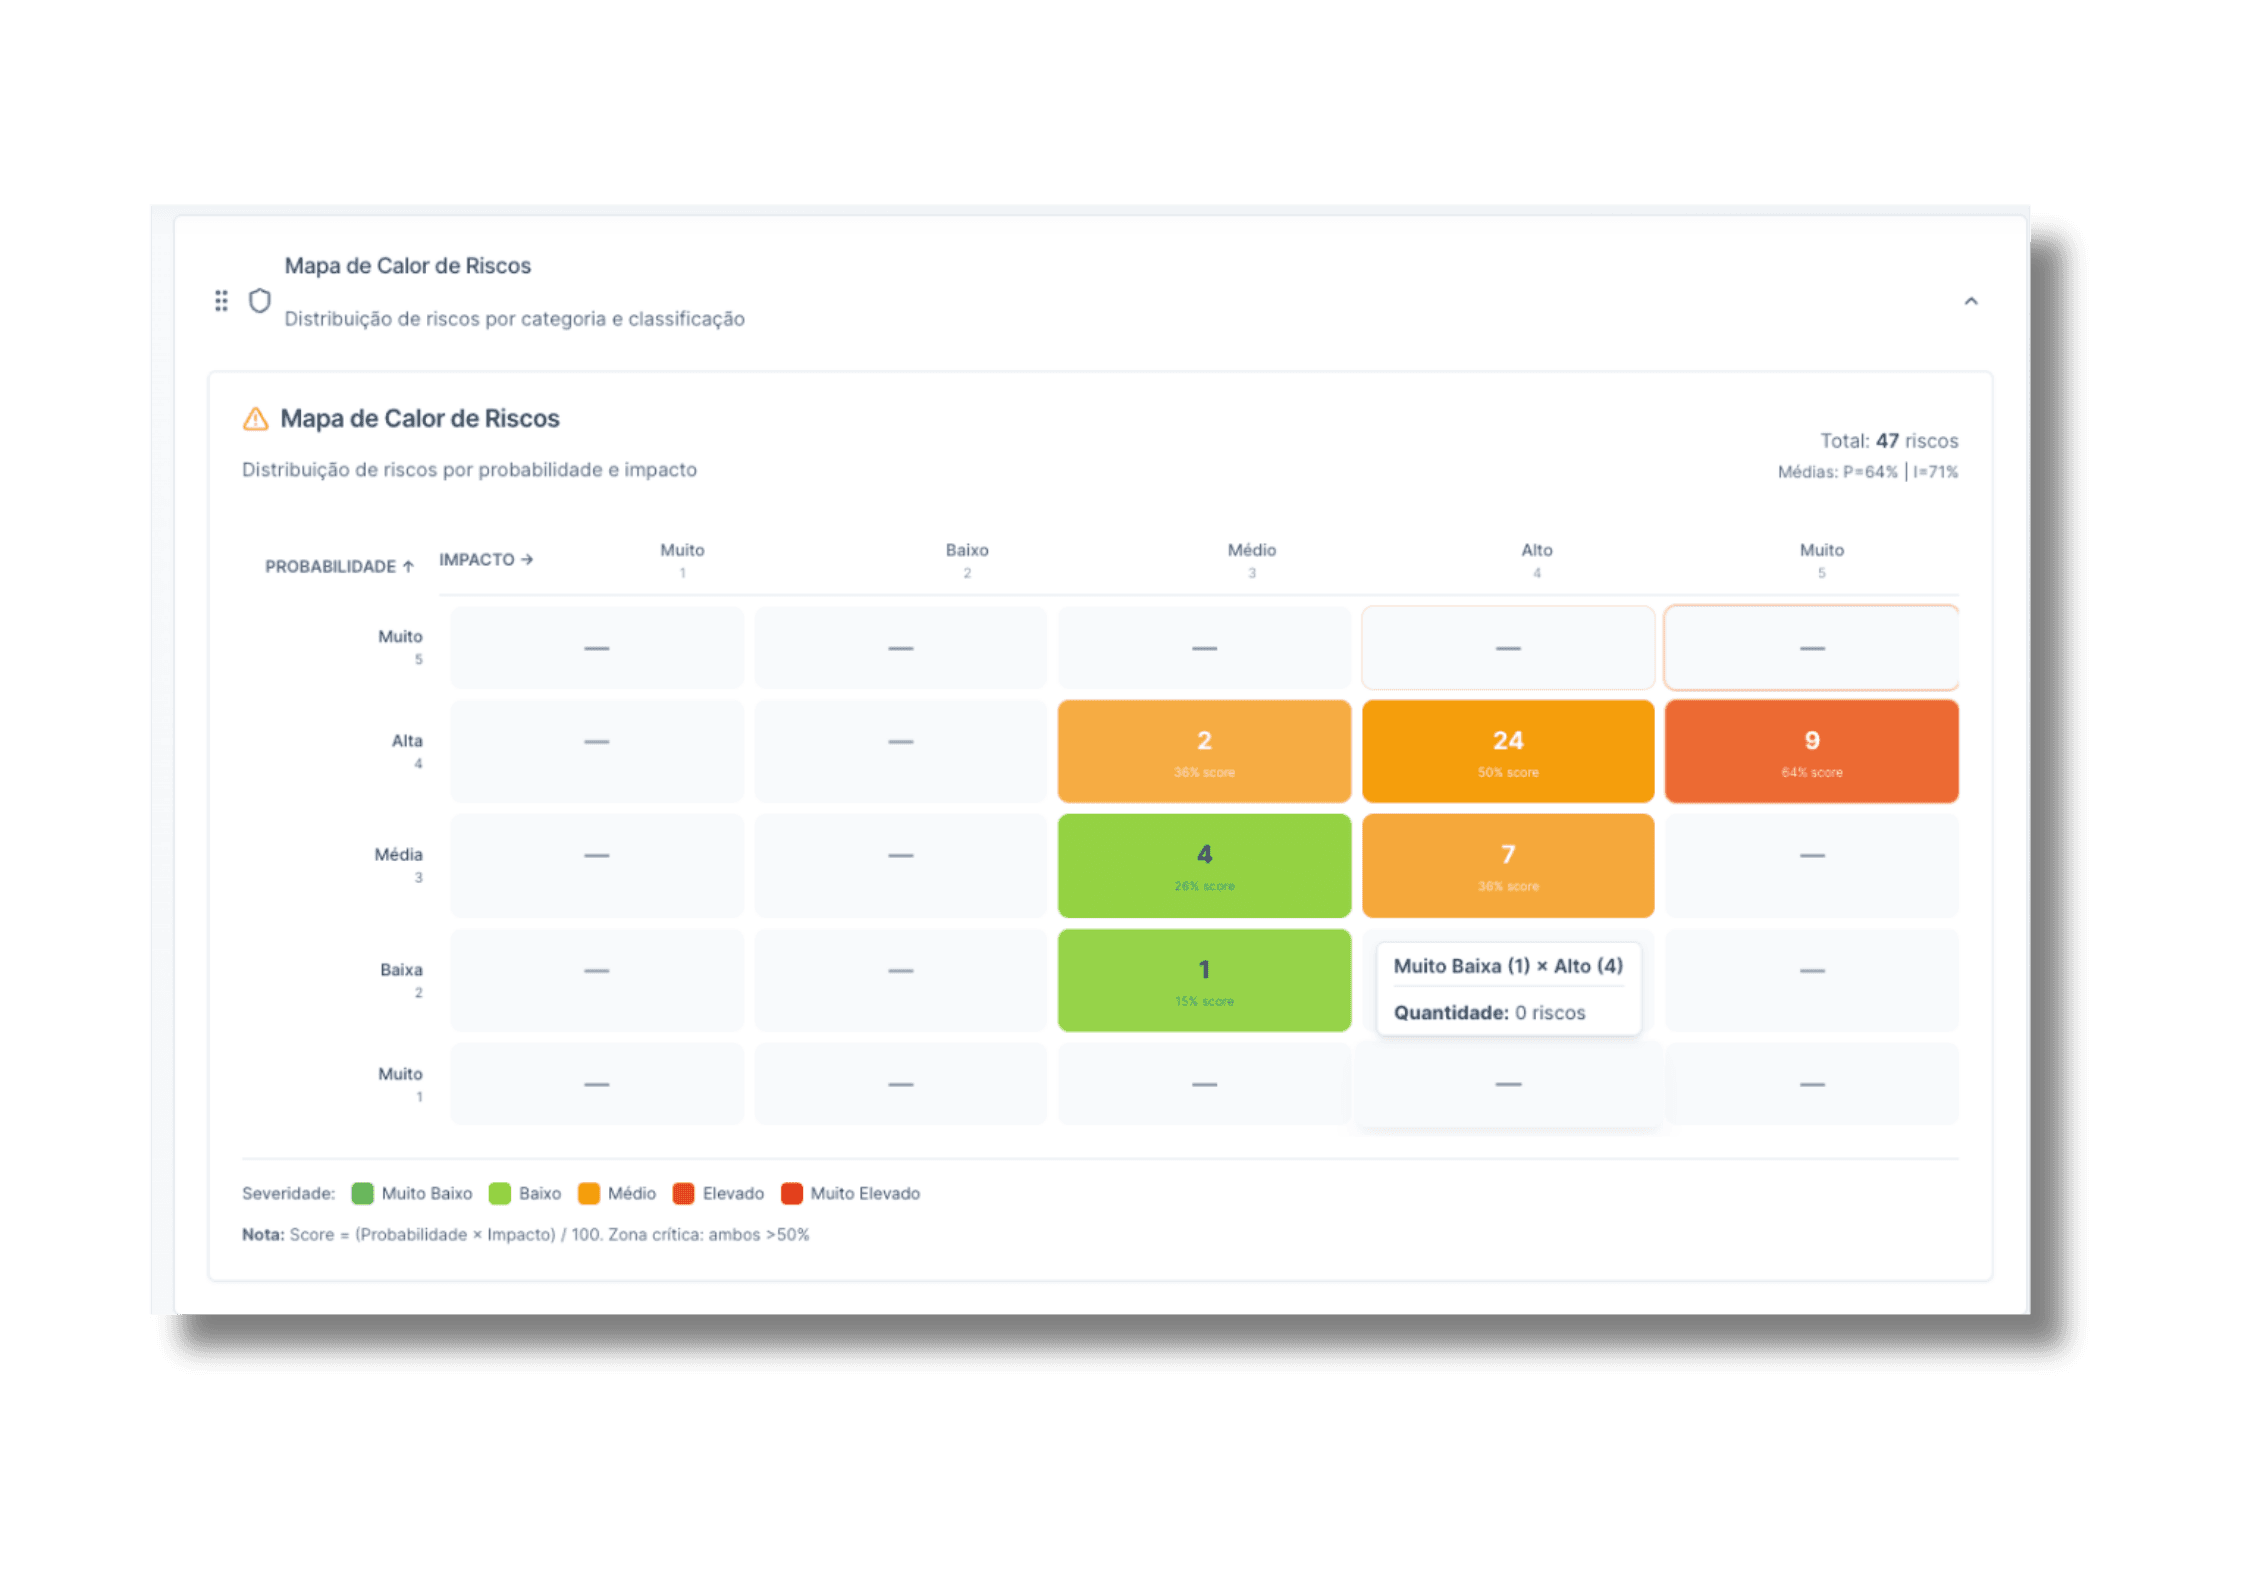Select the Alta row cell with 2 risks
This screenshot has width=2245, height=1587.
tap(1204, 751)
